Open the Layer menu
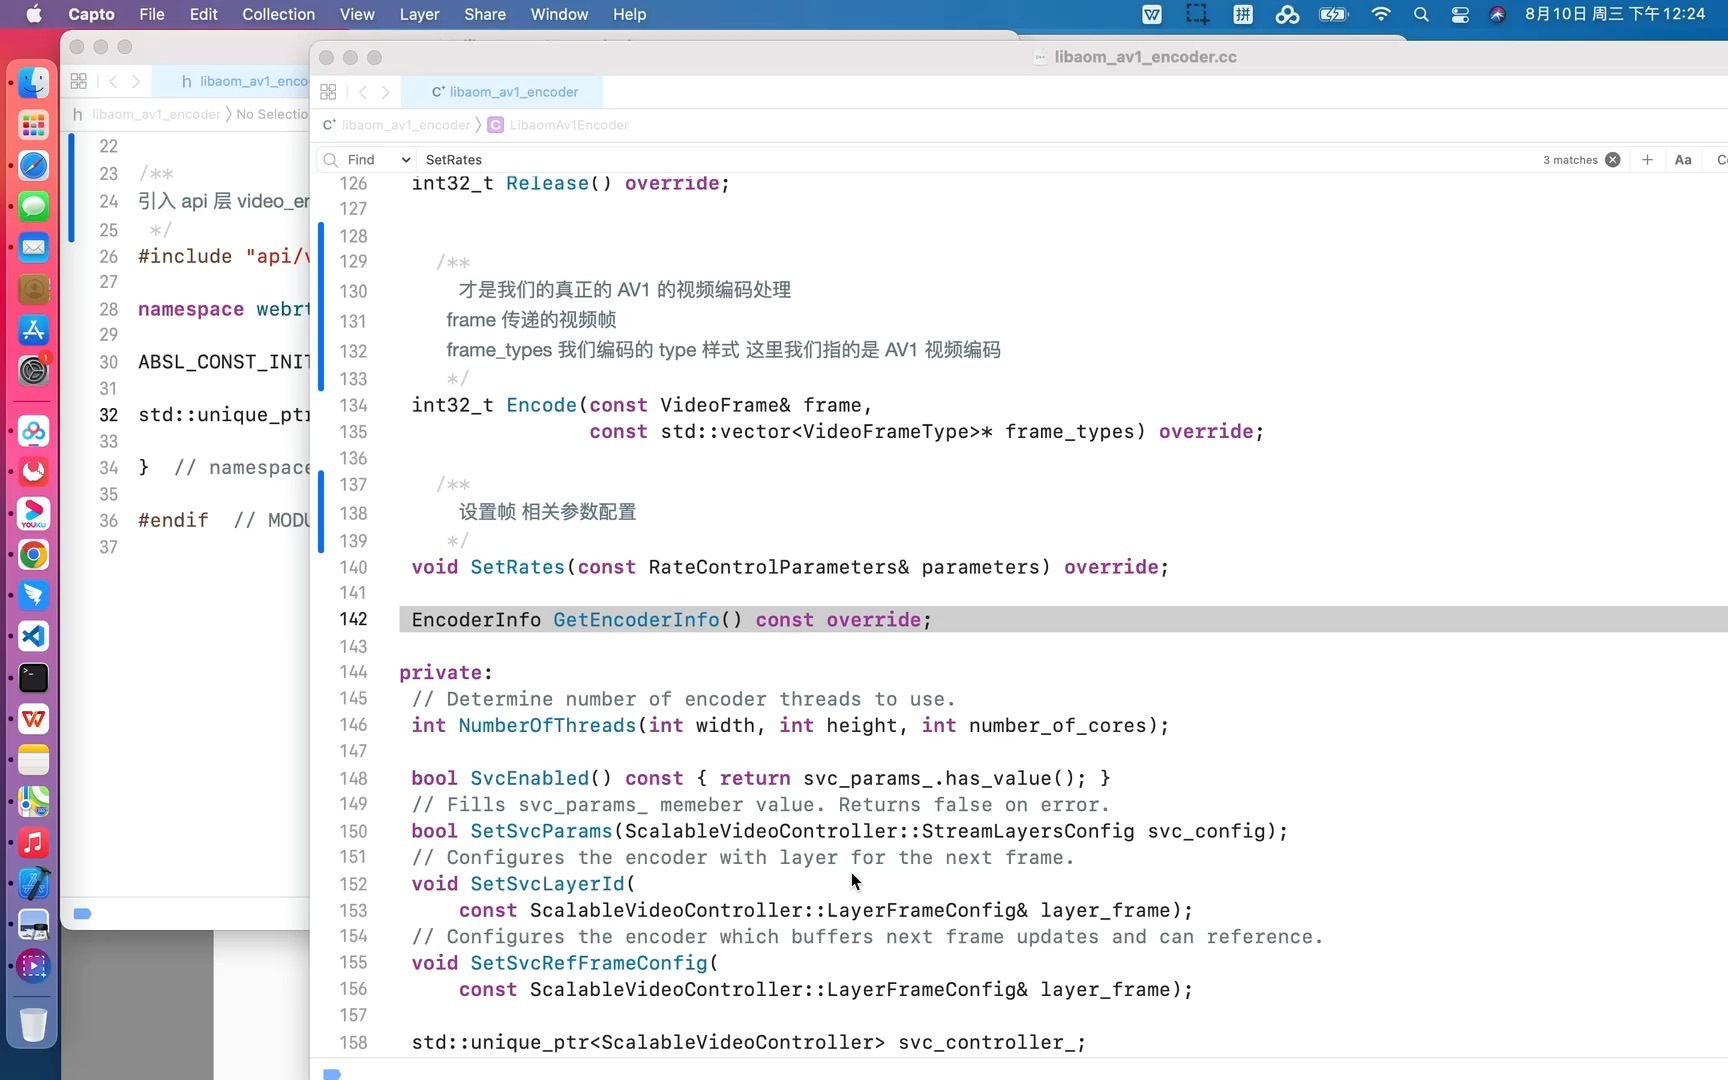 pyautogui.click(x=419, y=14)
